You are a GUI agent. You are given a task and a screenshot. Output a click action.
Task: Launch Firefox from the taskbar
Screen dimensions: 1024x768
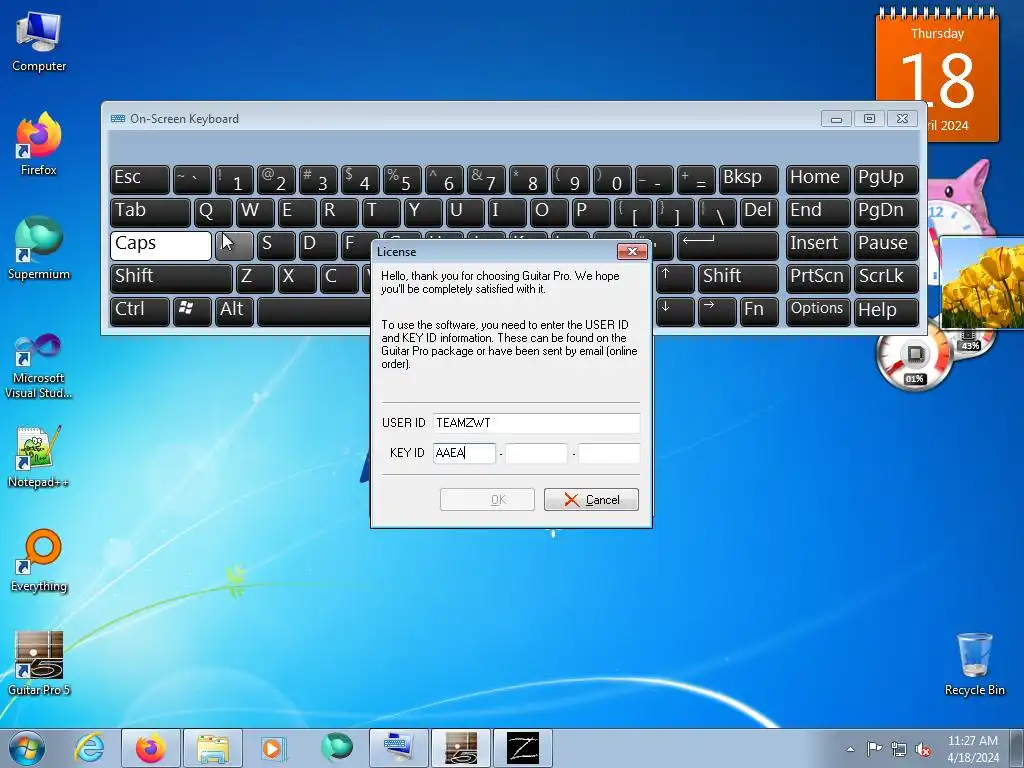(150, 748)
